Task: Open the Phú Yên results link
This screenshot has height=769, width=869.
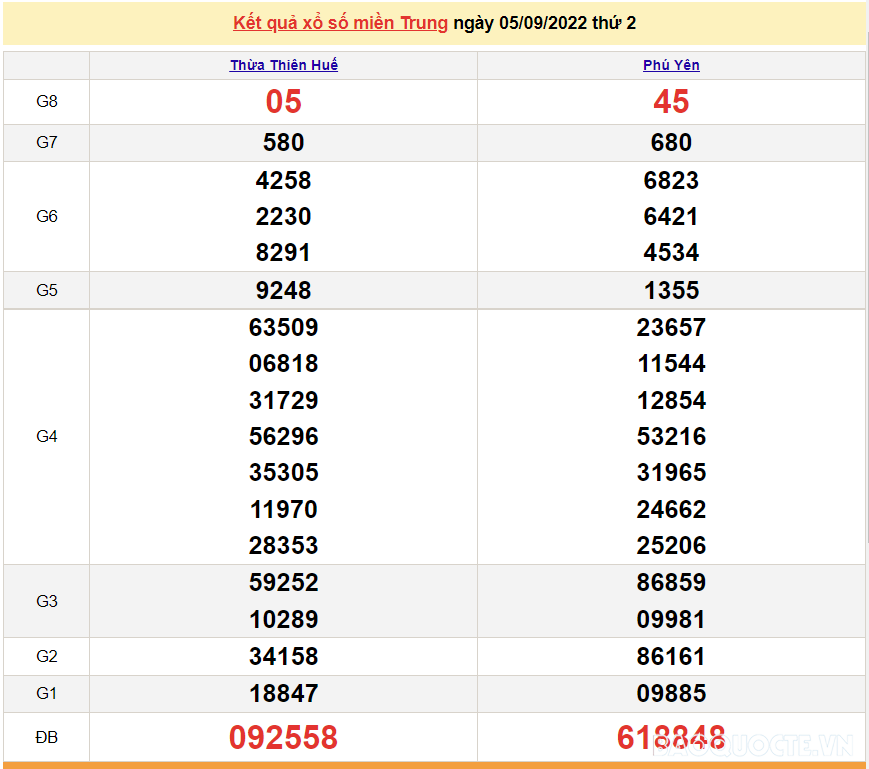Action: pos(671,64)
